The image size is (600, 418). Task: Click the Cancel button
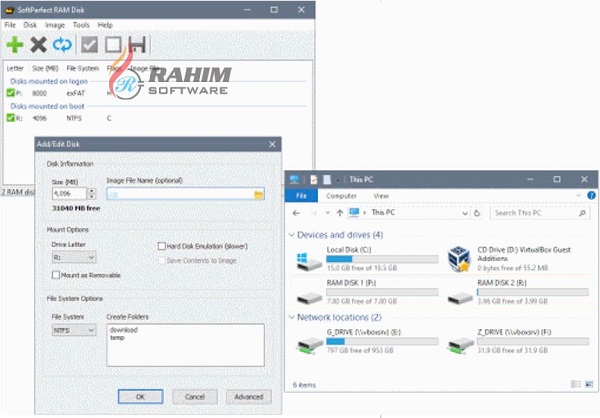pos(195,397)
